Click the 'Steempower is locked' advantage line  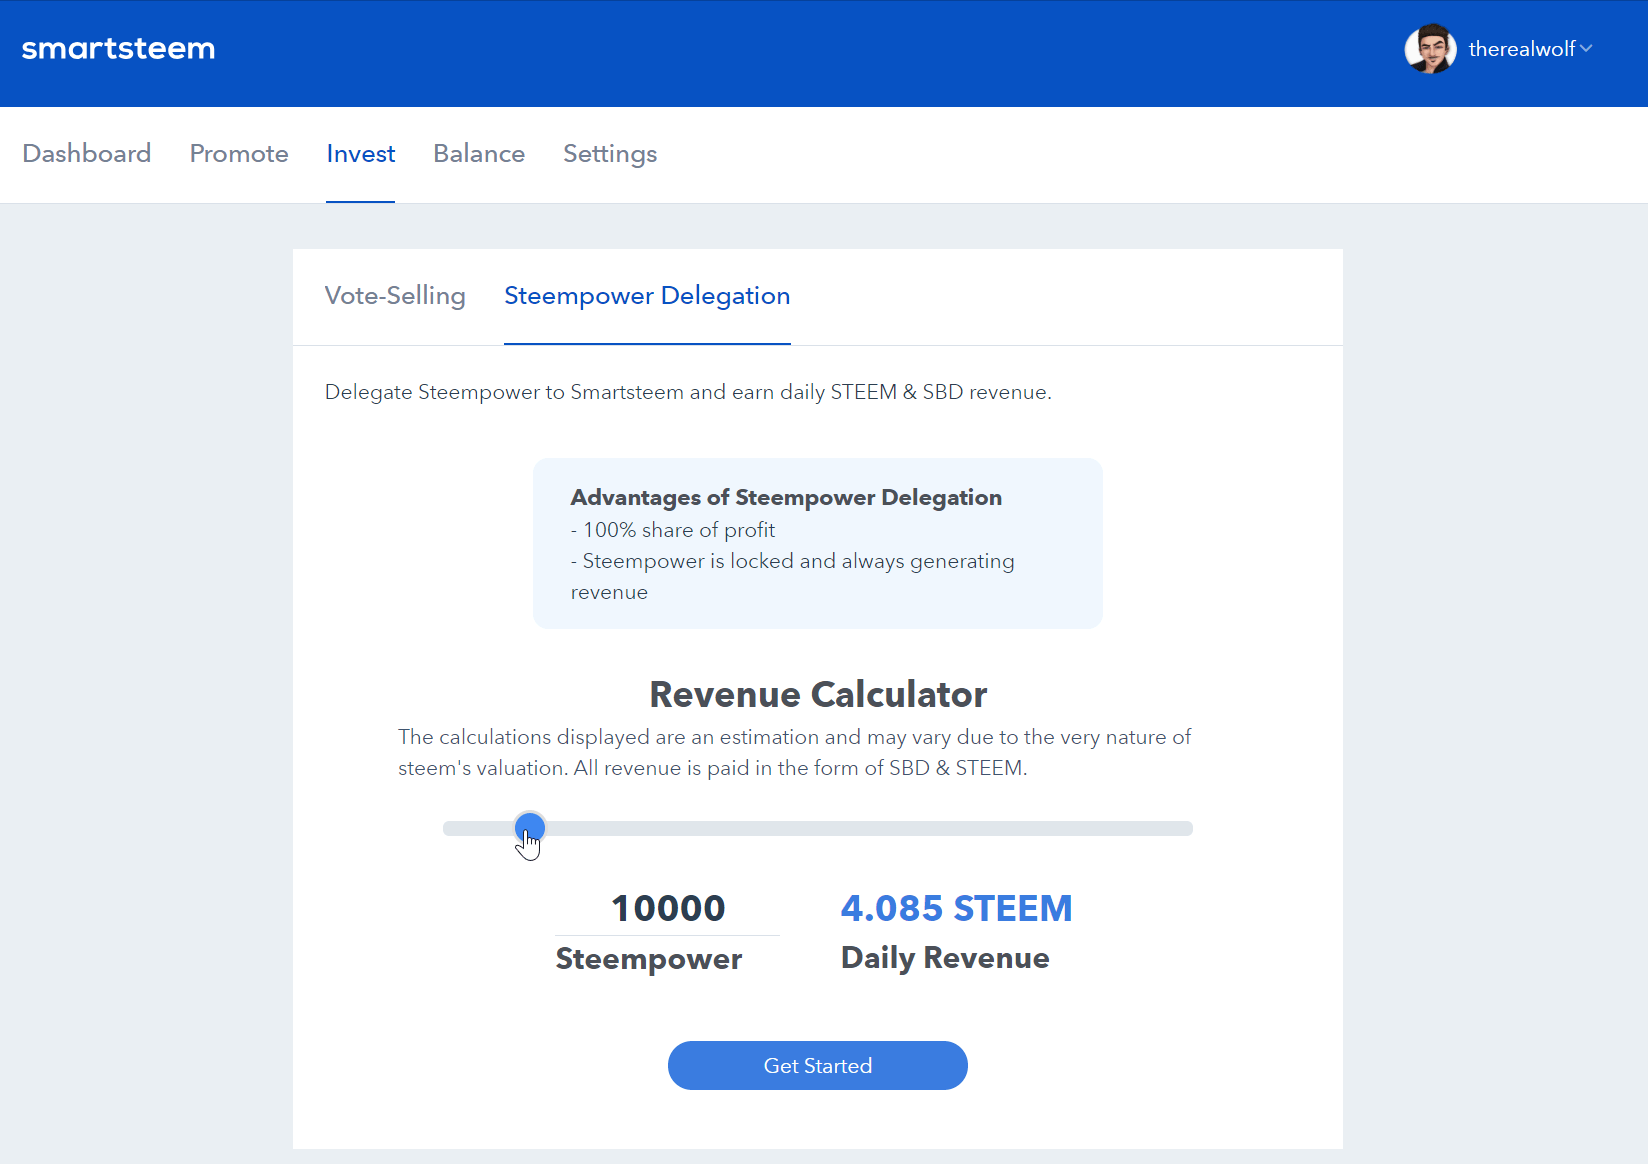(793, 577)
